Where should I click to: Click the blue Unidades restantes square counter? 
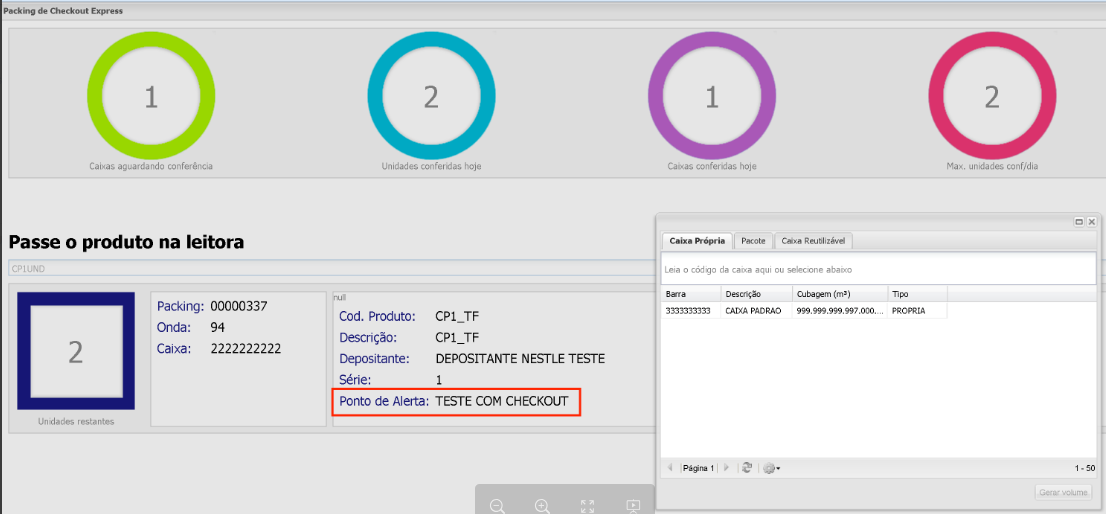(x=75, y=350)
